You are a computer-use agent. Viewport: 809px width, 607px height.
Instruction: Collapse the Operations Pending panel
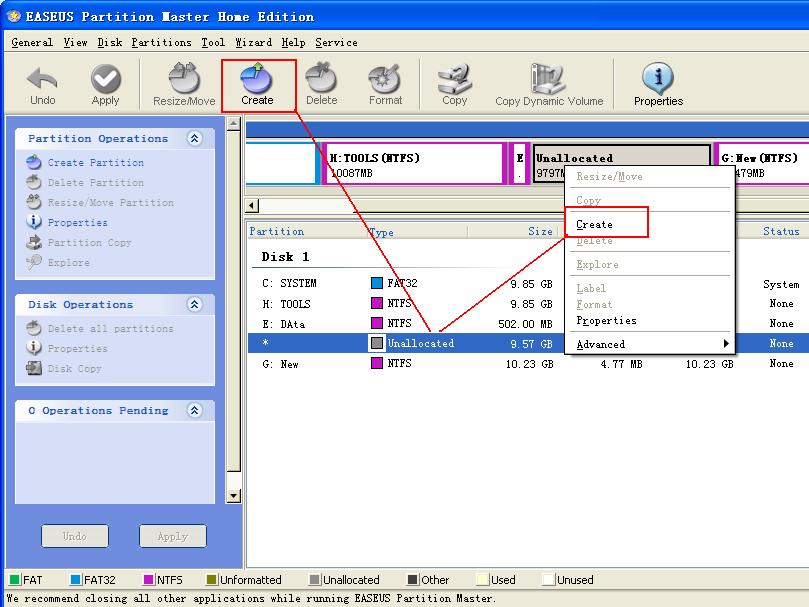pos(195,410)
